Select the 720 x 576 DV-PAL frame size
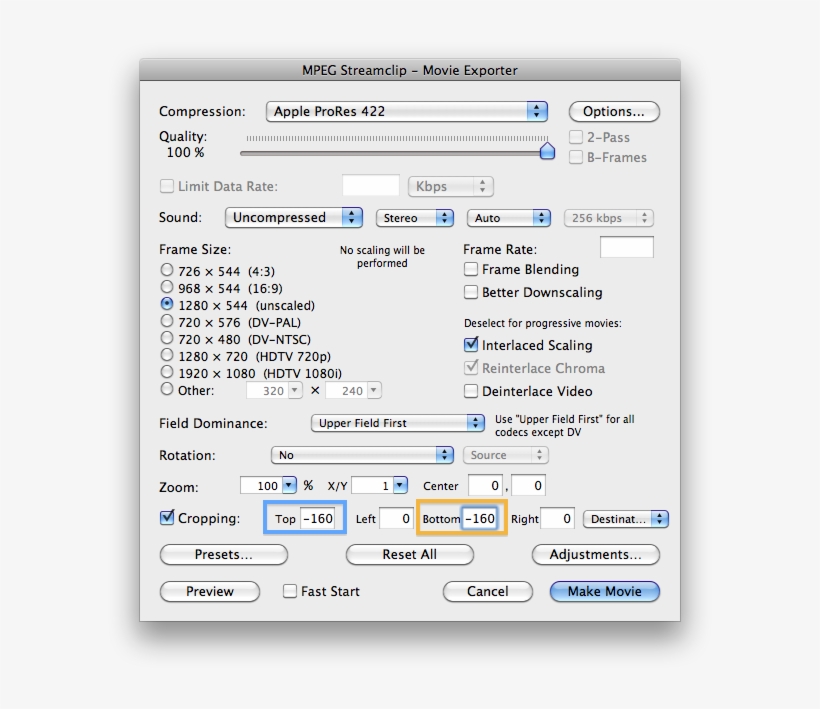The height and width of the screenshot is (709, 820). pyautogui.click(x=165, y=322)
